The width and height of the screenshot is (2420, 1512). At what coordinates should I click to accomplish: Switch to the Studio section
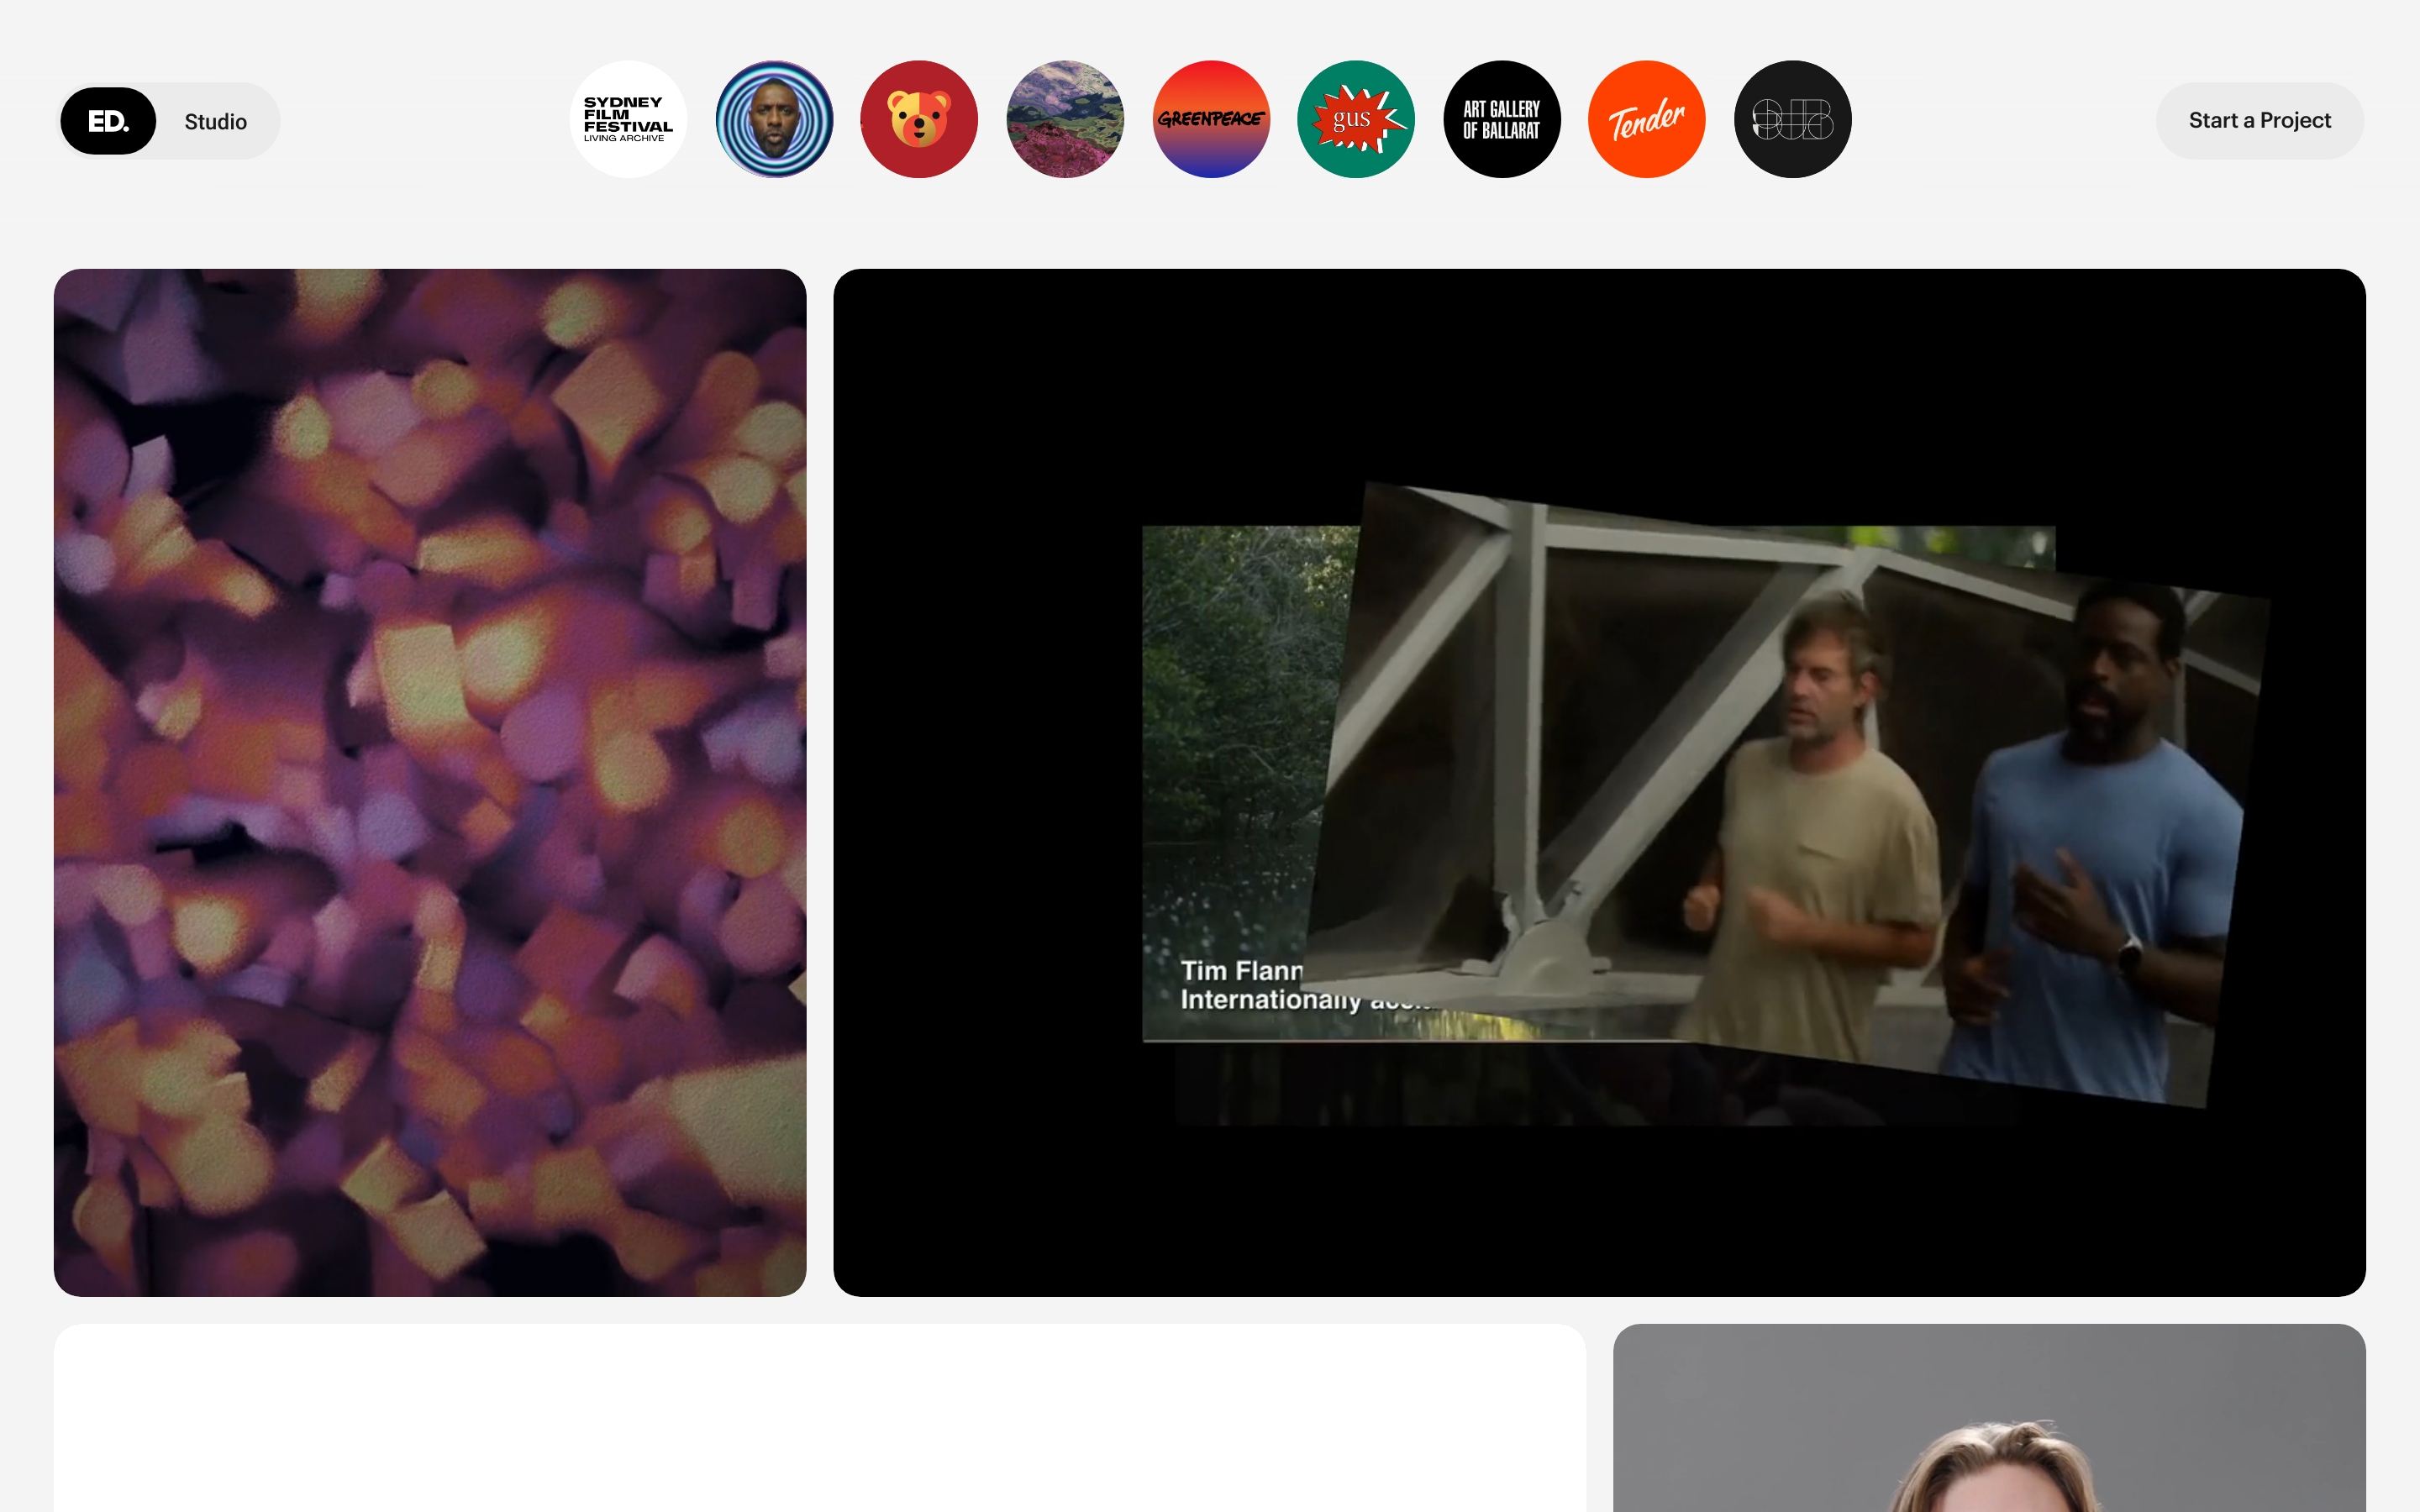(215, 121)
